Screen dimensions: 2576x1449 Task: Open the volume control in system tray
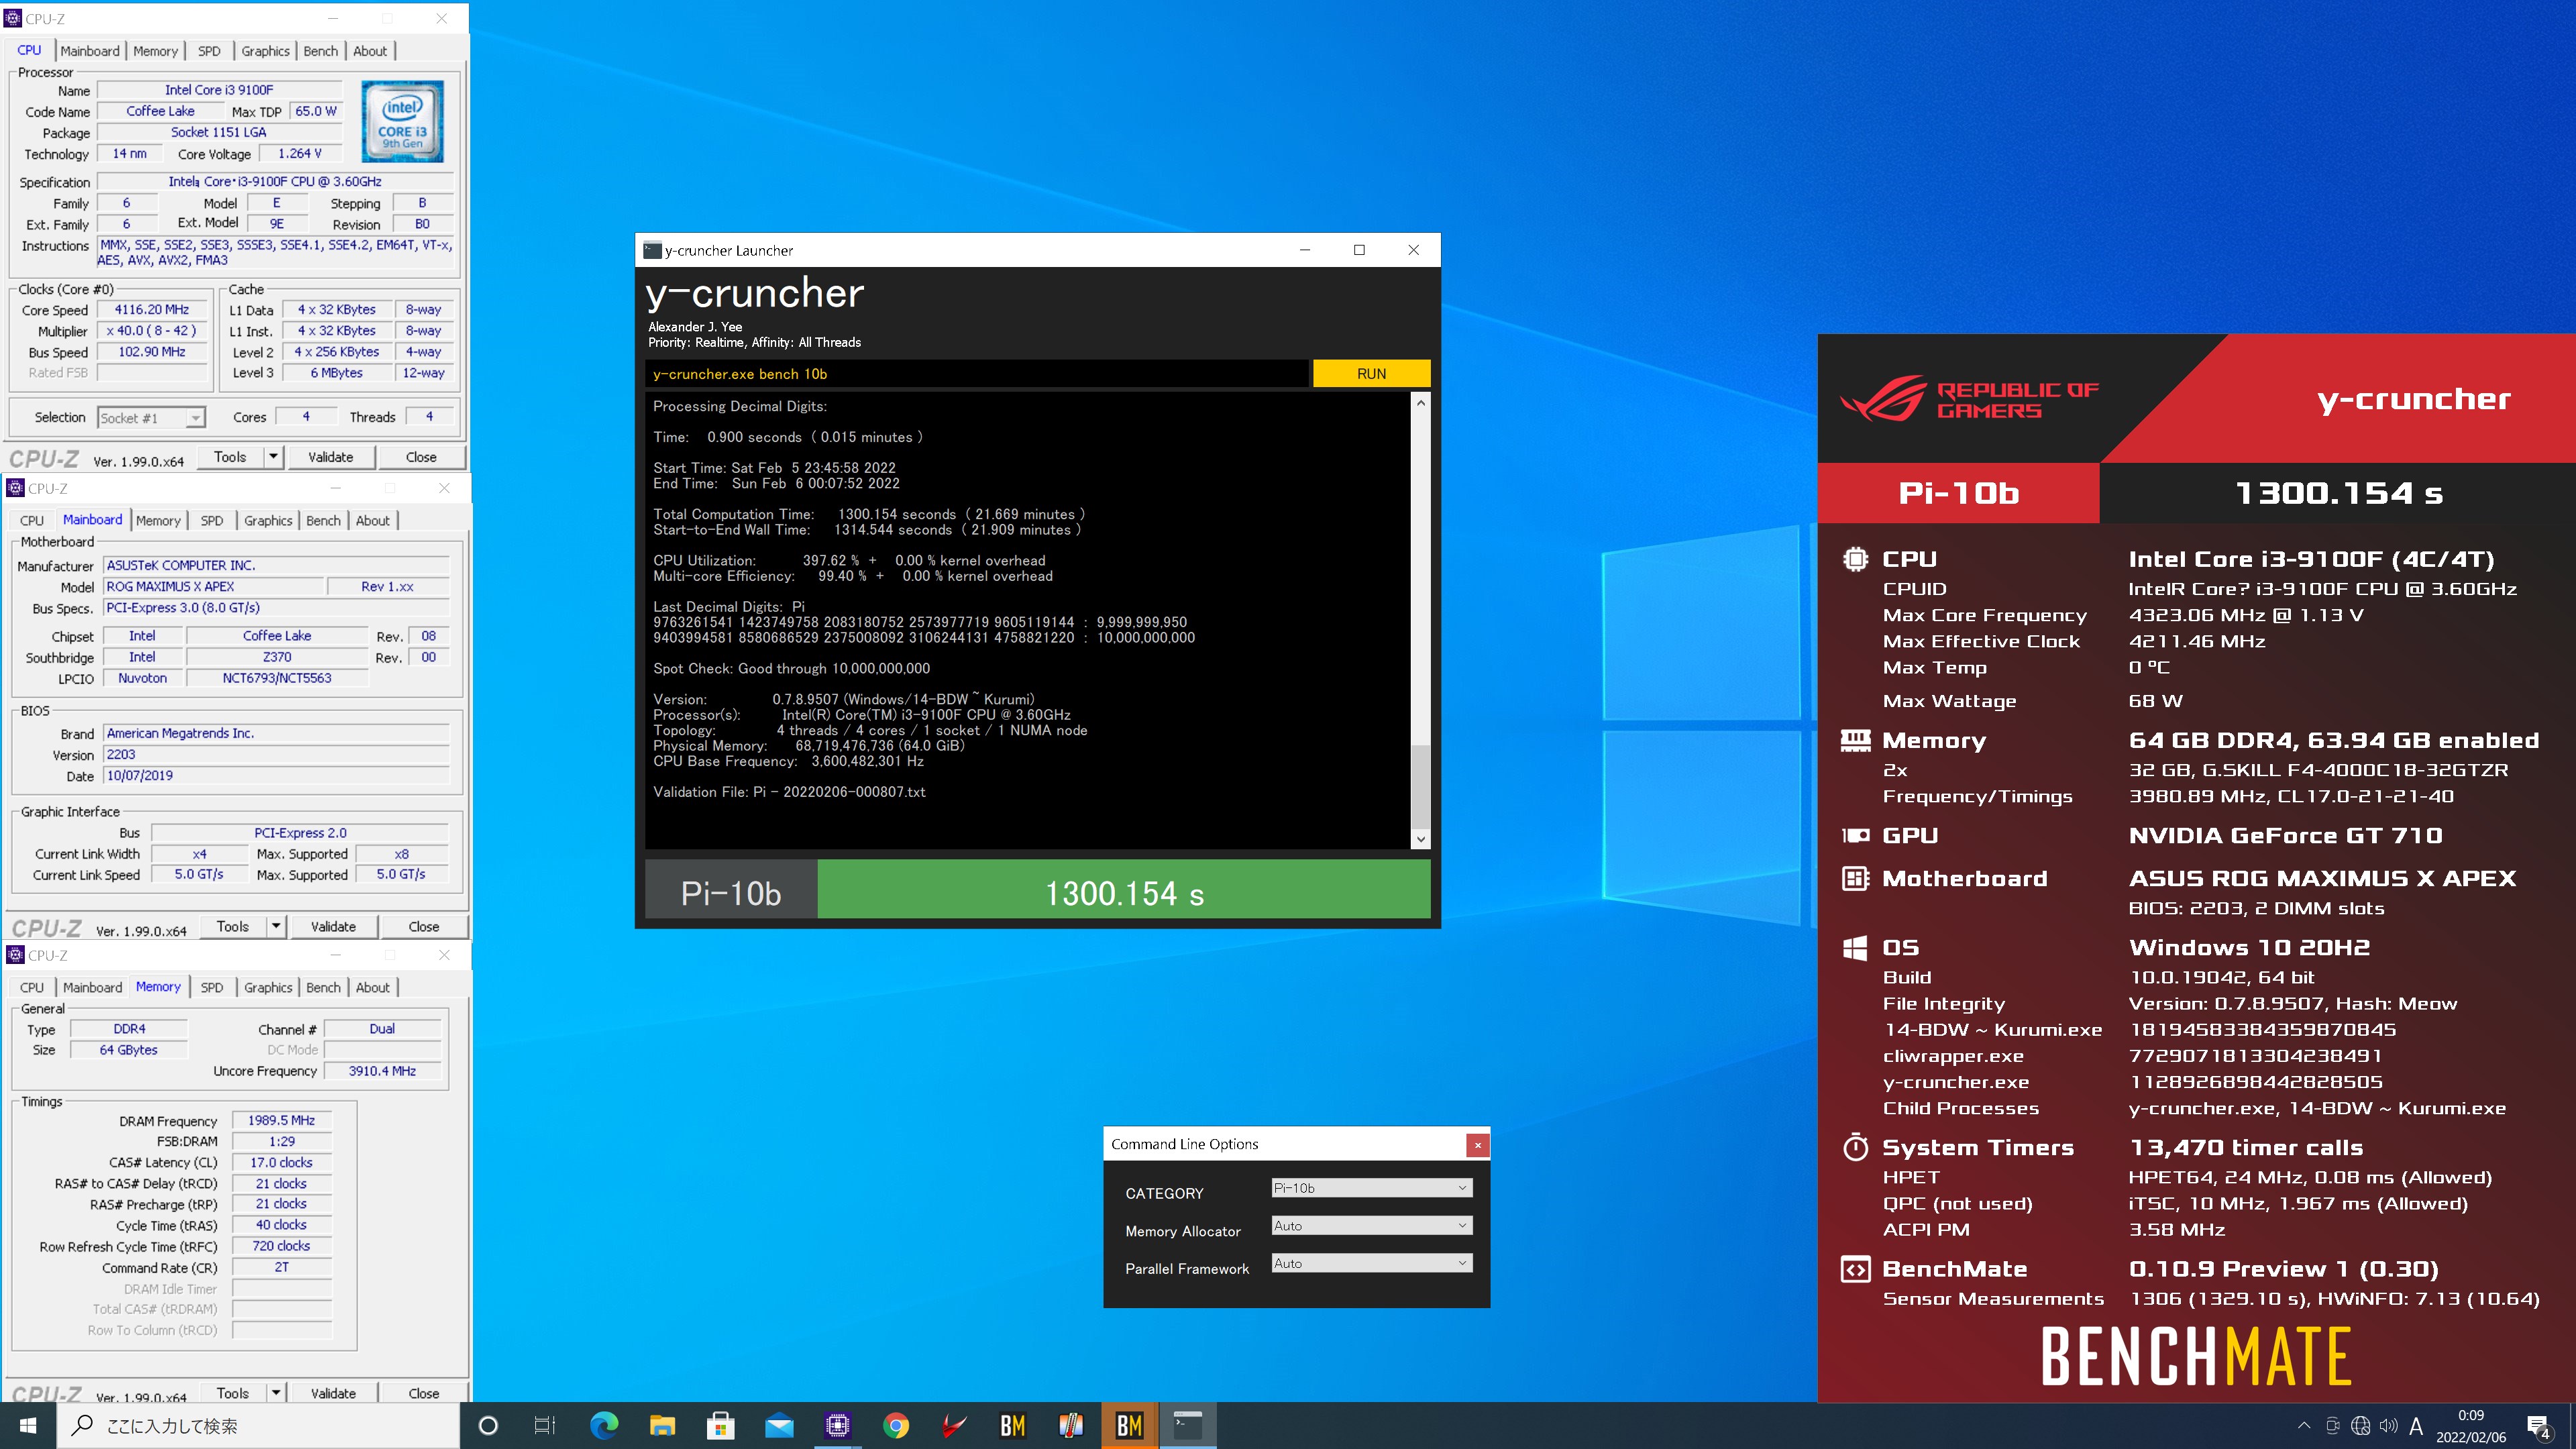tap(2388, 1426)
